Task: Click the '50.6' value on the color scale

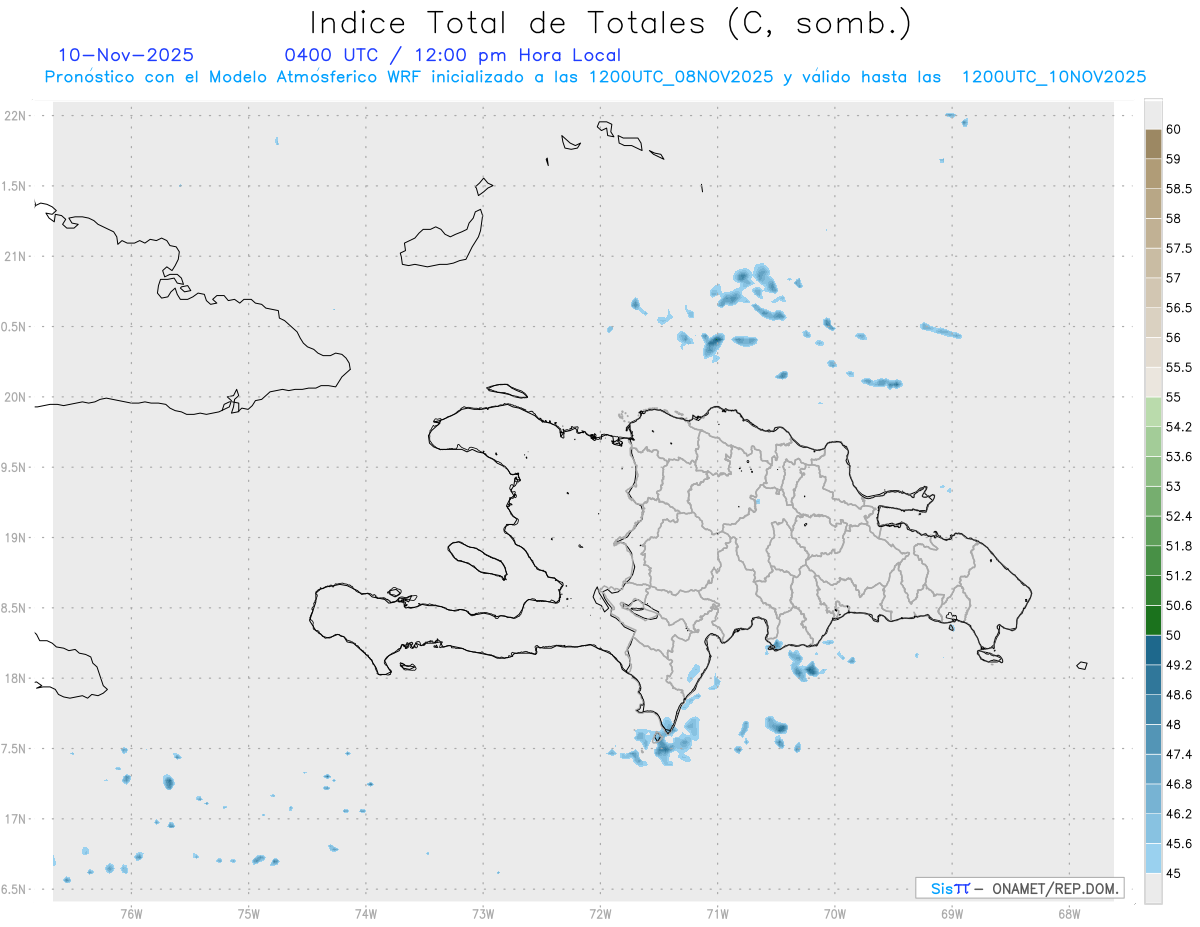Action: point(1179,605)
